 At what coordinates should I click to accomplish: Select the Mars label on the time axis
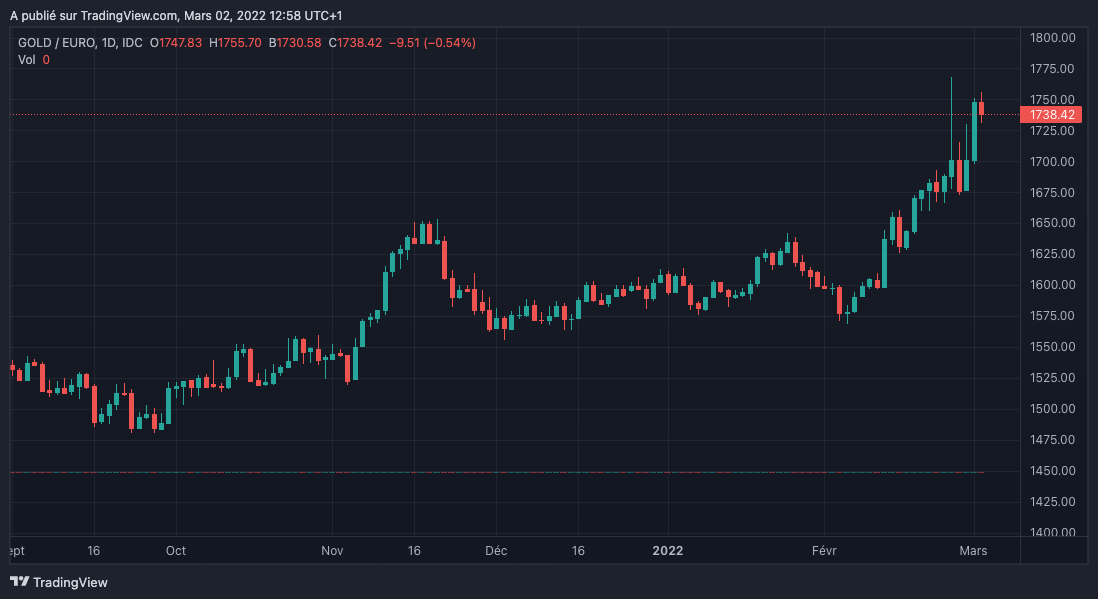click(x=973, y=551)
